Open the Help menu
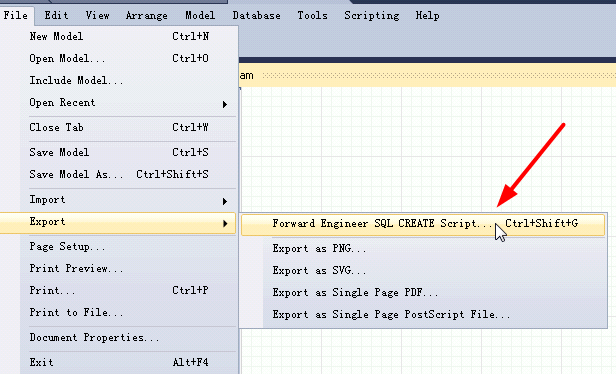The width and height of the screenshot is (616, 374). coord(427,16)
